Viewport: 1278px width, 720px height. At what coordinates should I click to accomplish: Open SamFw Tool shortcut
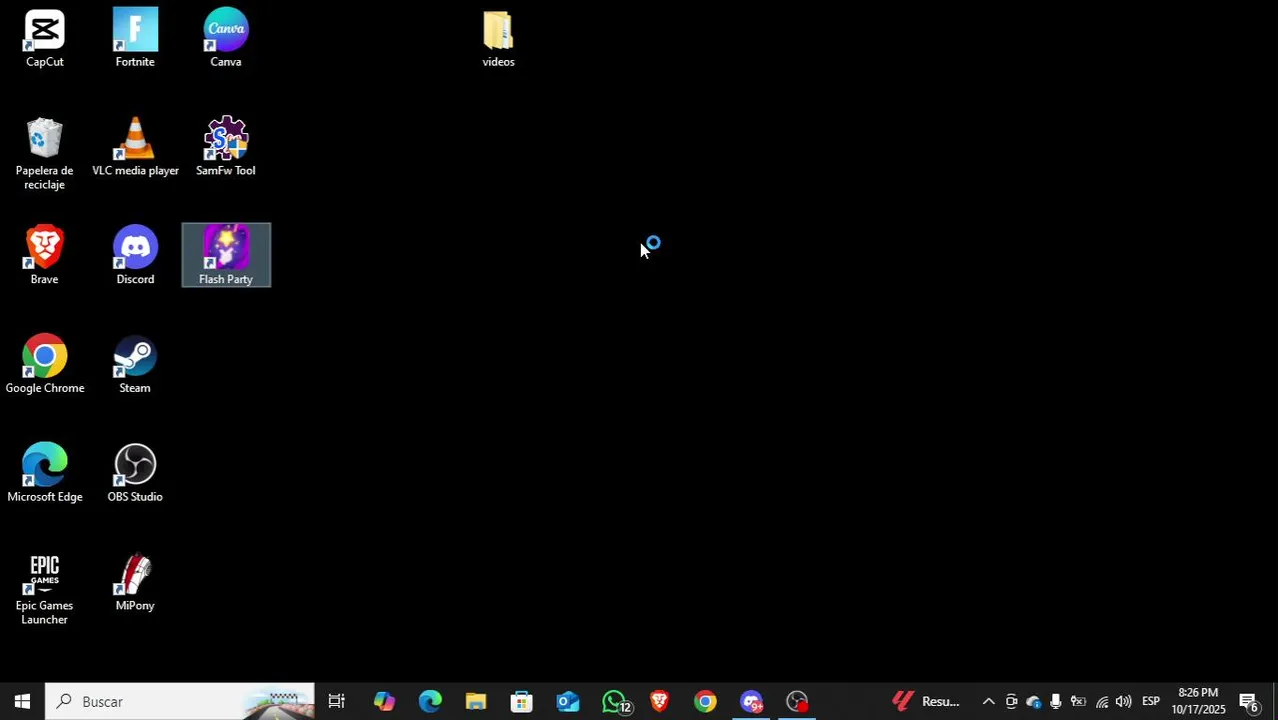(x=226, y=148)
